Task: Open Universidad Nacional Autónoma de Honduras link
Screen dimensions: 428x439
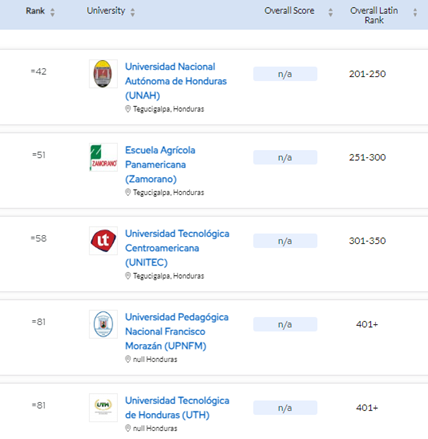Action: pos(176,81)
